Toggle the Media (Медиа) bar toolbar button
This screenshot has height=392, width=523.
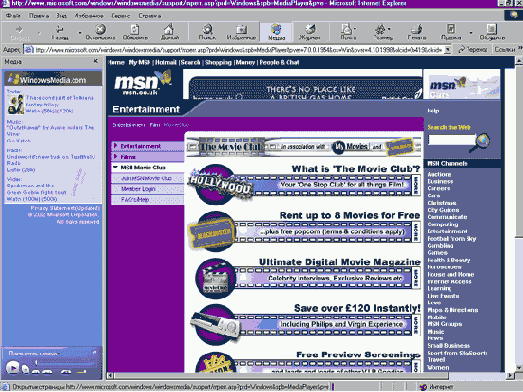tap(277, 32)
